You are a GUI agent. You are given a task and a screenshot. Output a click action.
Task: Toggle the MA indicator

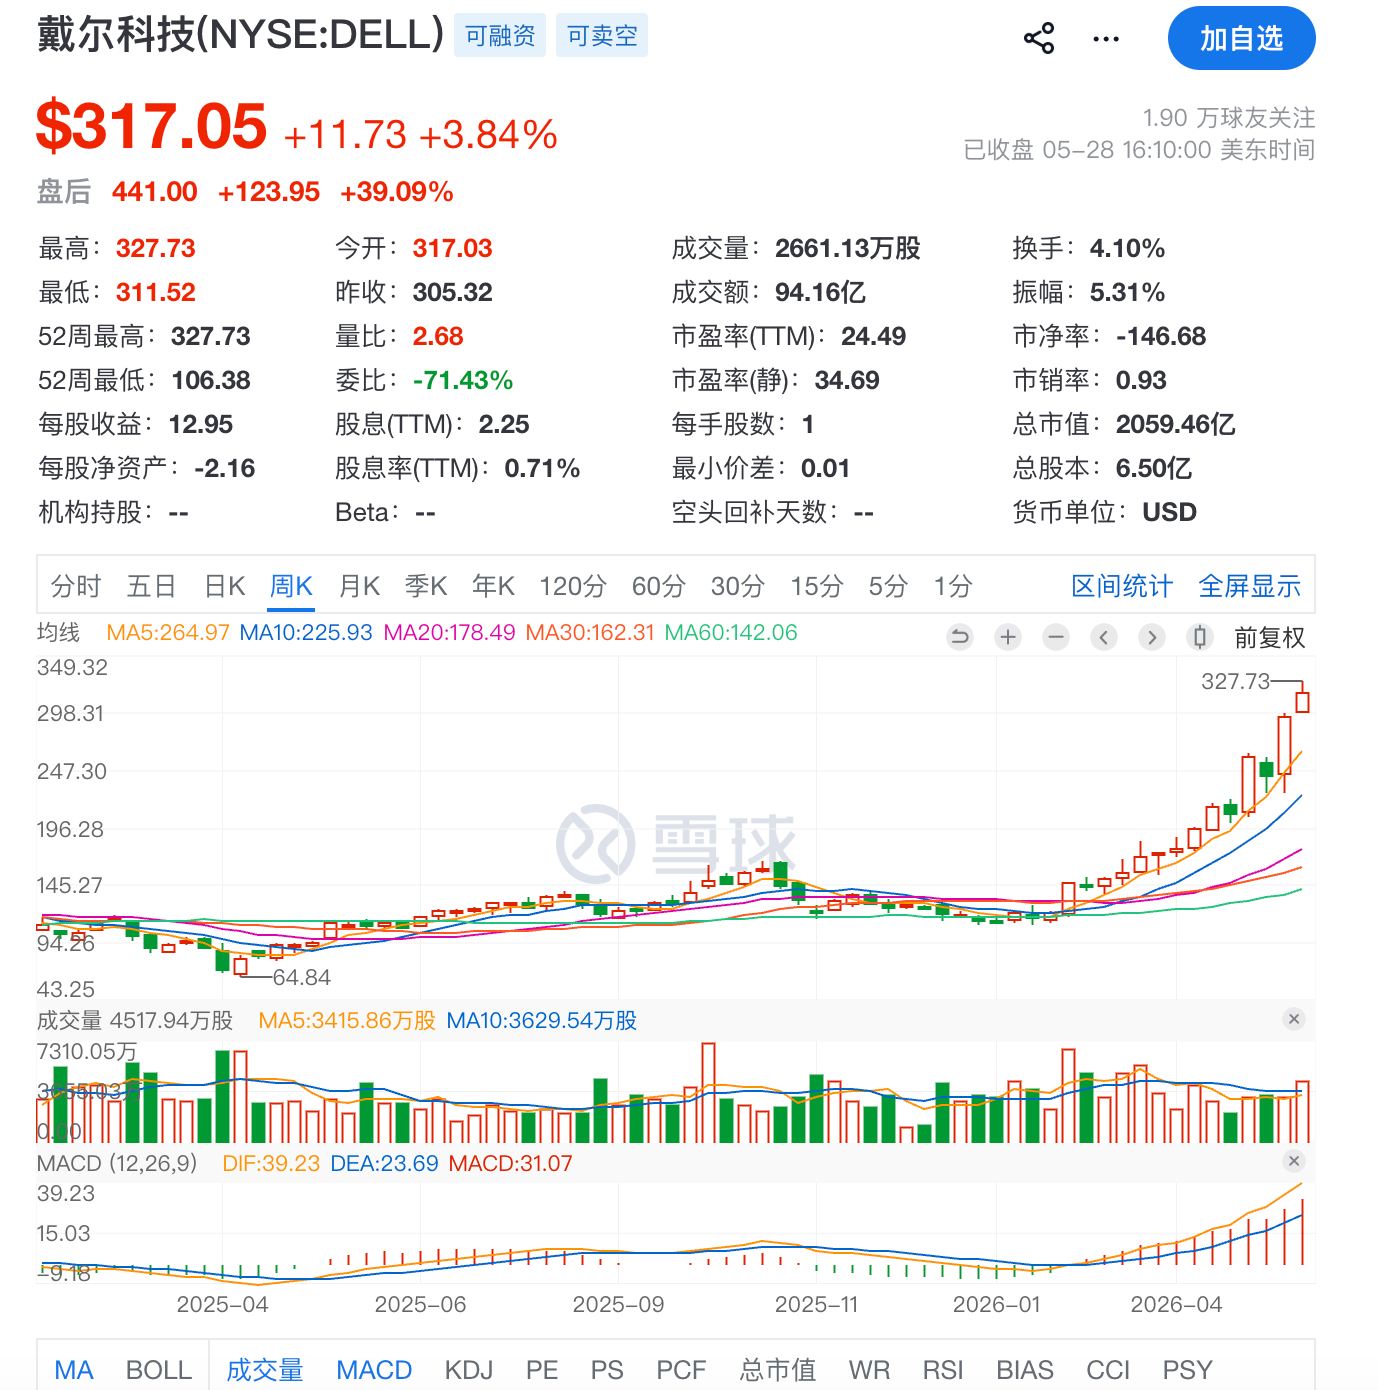74,1370
